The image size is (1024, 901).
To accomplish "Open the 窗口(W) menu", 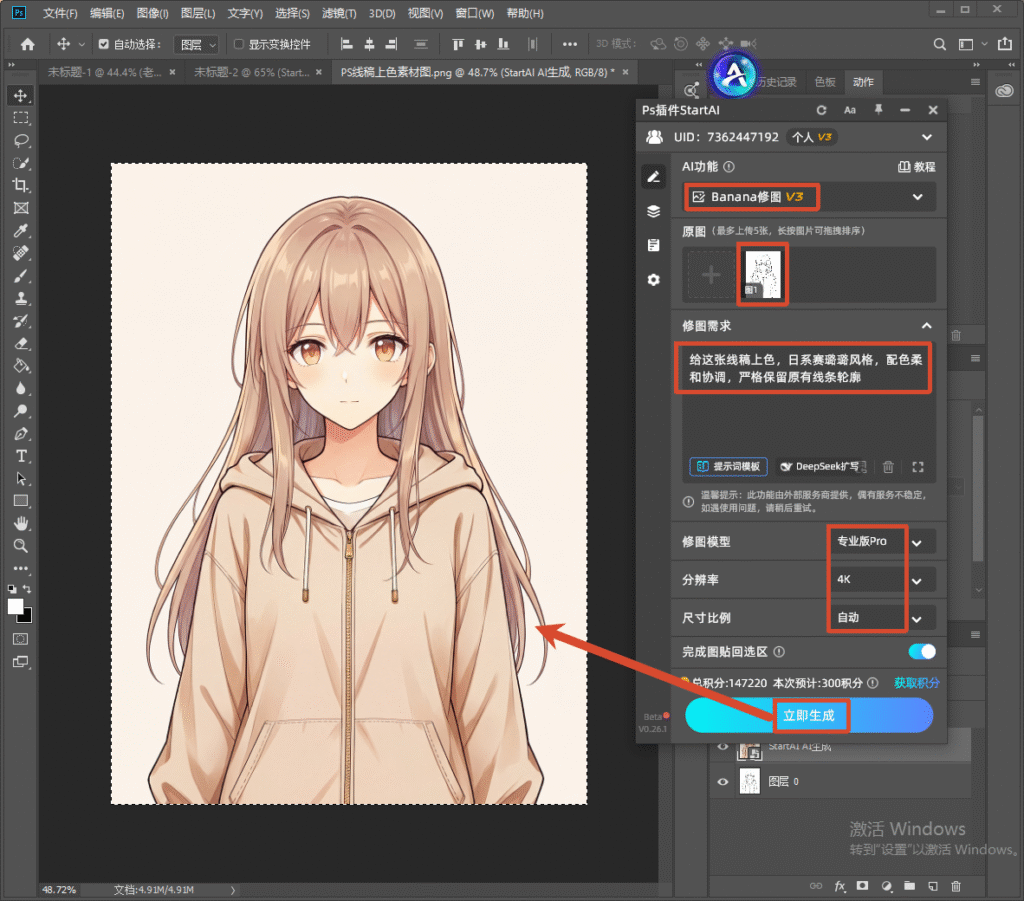I will pos(474,13).
